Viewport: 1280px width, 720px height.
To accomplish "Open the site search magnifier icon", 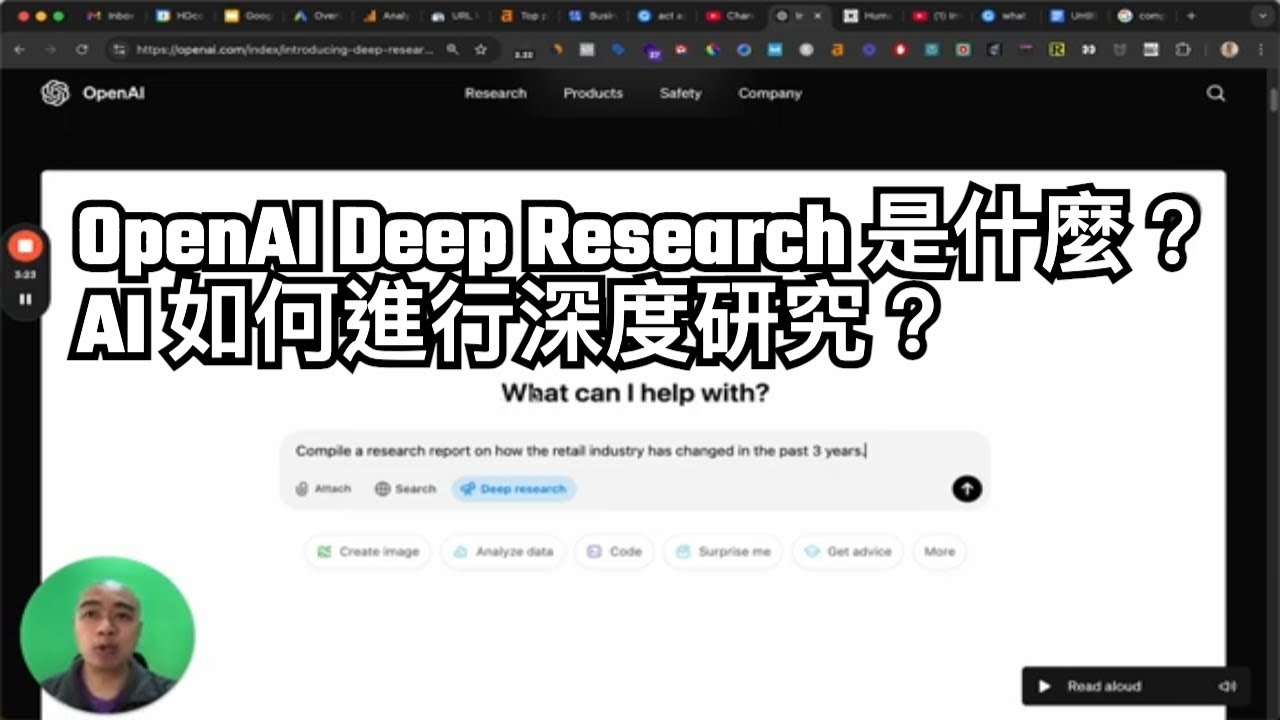I will (1216, 93).
